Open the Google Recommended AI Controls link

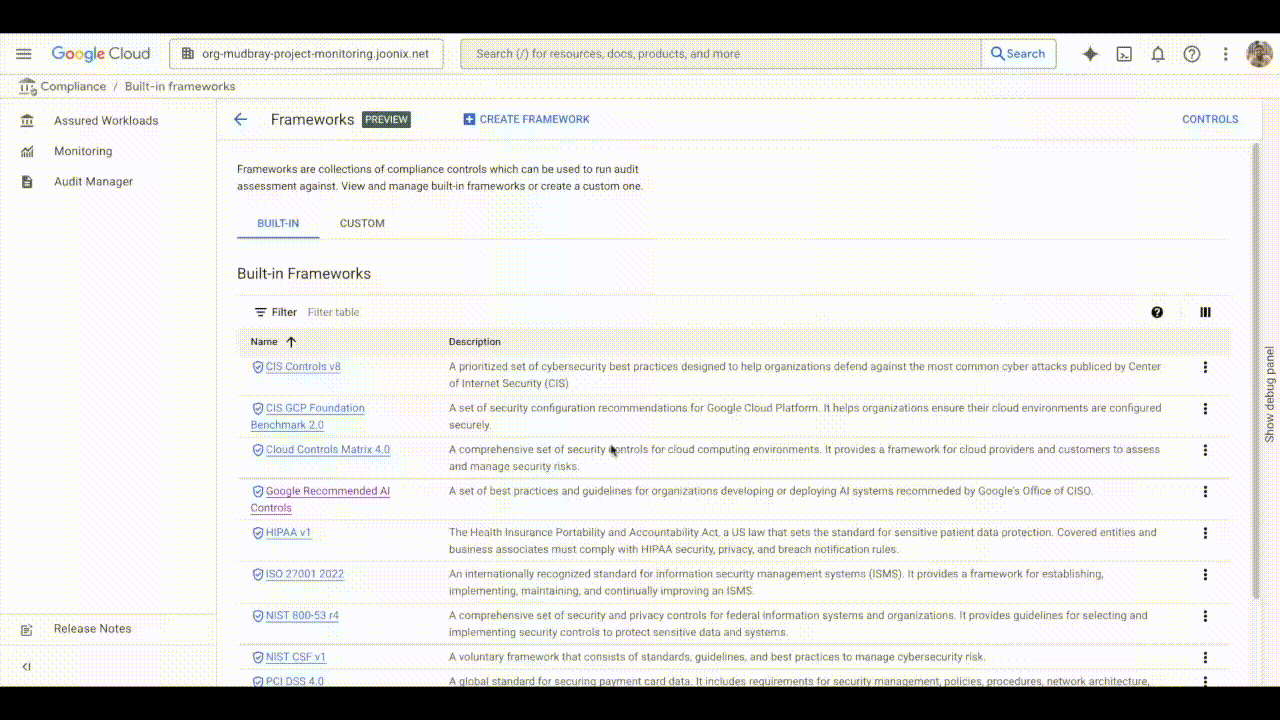(320, 499)
